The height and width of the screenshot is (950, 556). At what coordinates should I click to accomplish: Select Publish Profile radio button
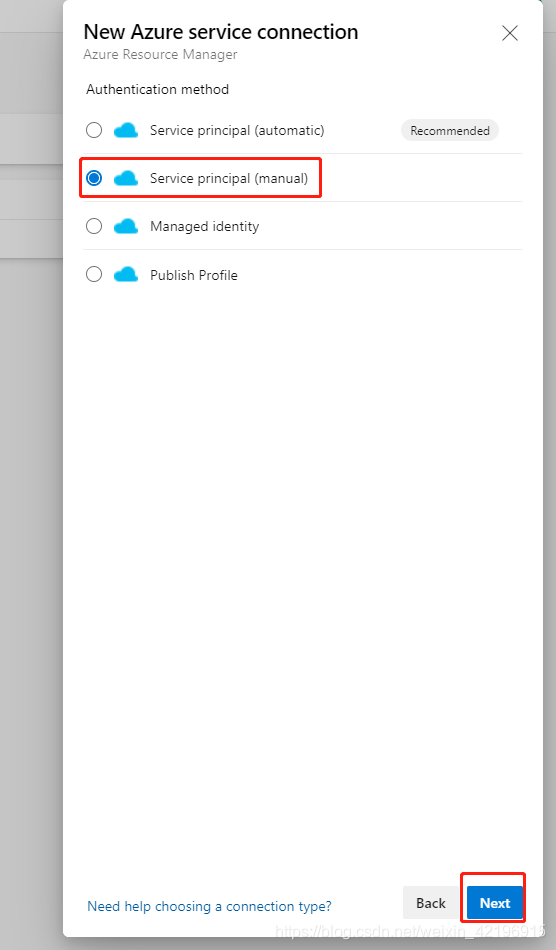click(x=94, y=275)
